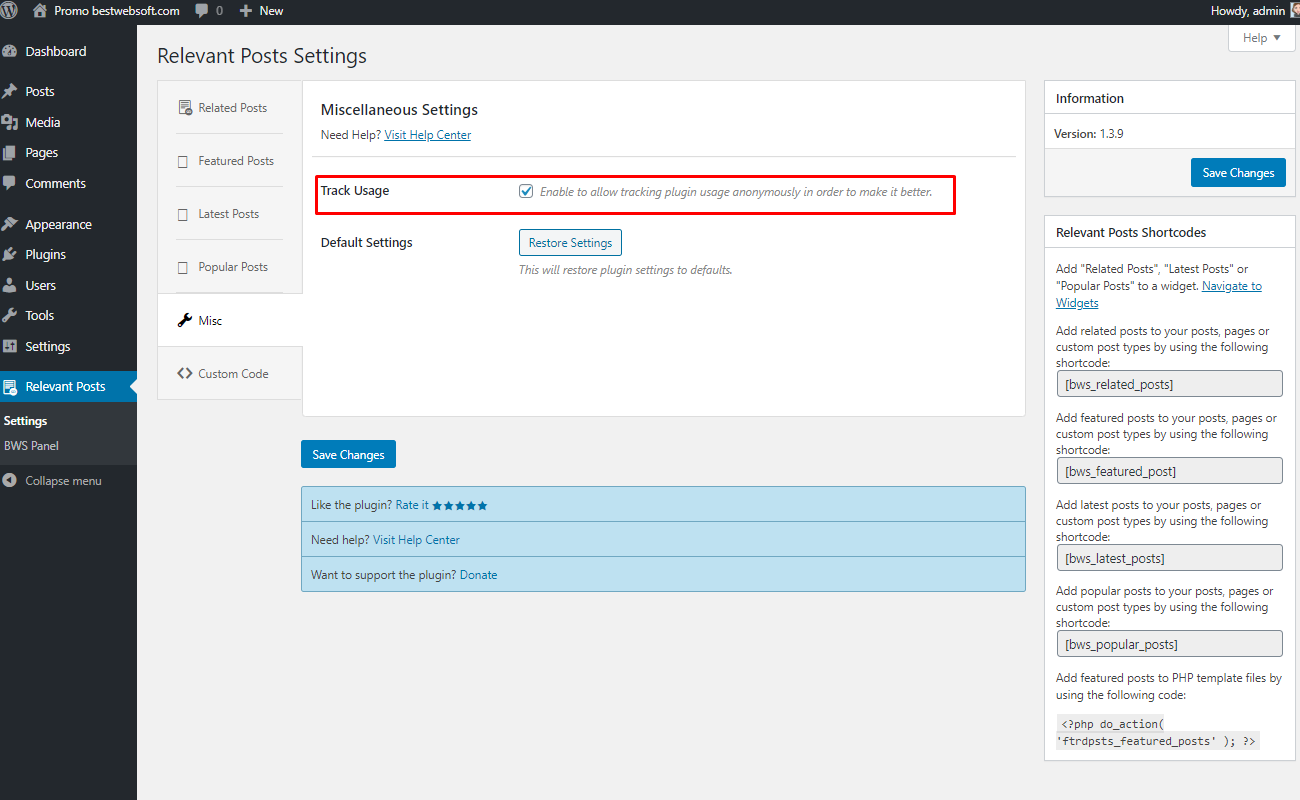Click the Popular Posts tab icon
The height and width of the screenshot is (800, 1300).
coord(182,267)
